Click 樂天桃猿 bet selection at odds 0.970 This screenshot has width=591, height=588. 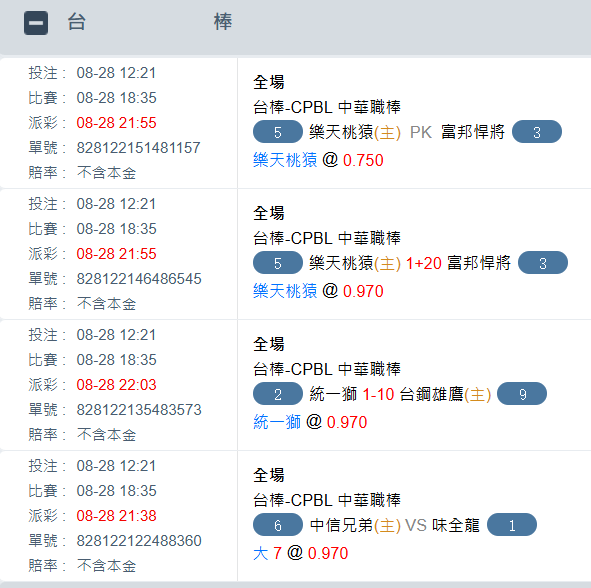(x=285, y=291)
